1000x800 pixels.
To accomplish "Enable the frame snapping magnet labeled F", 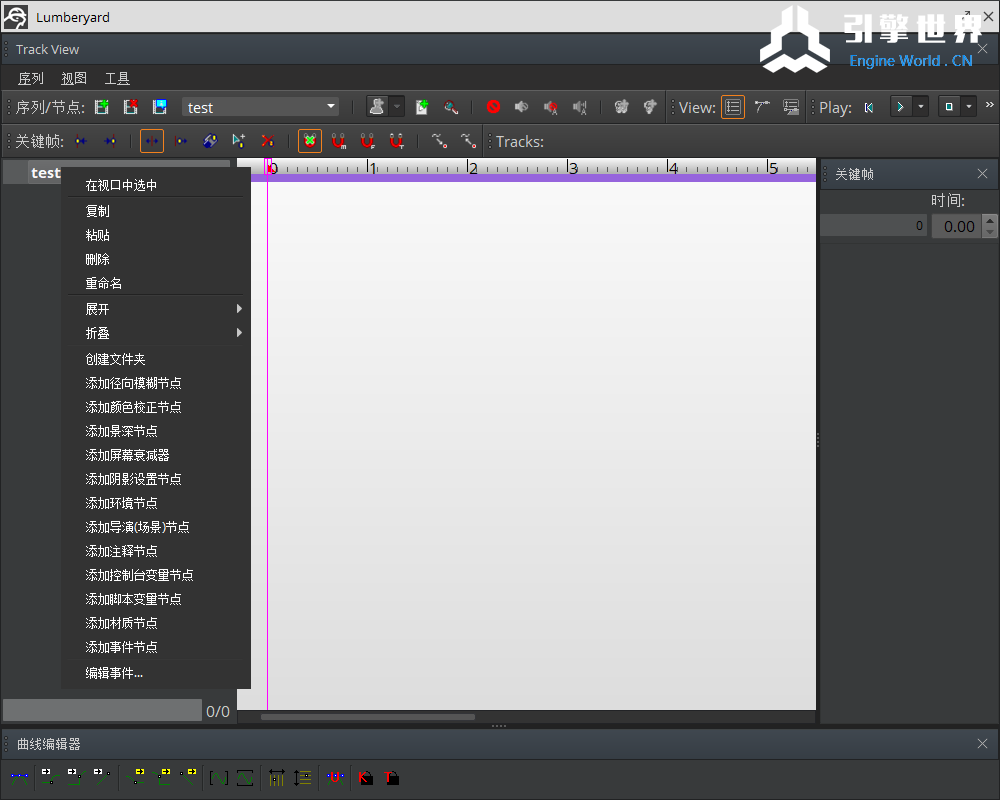I will [368, 141].
